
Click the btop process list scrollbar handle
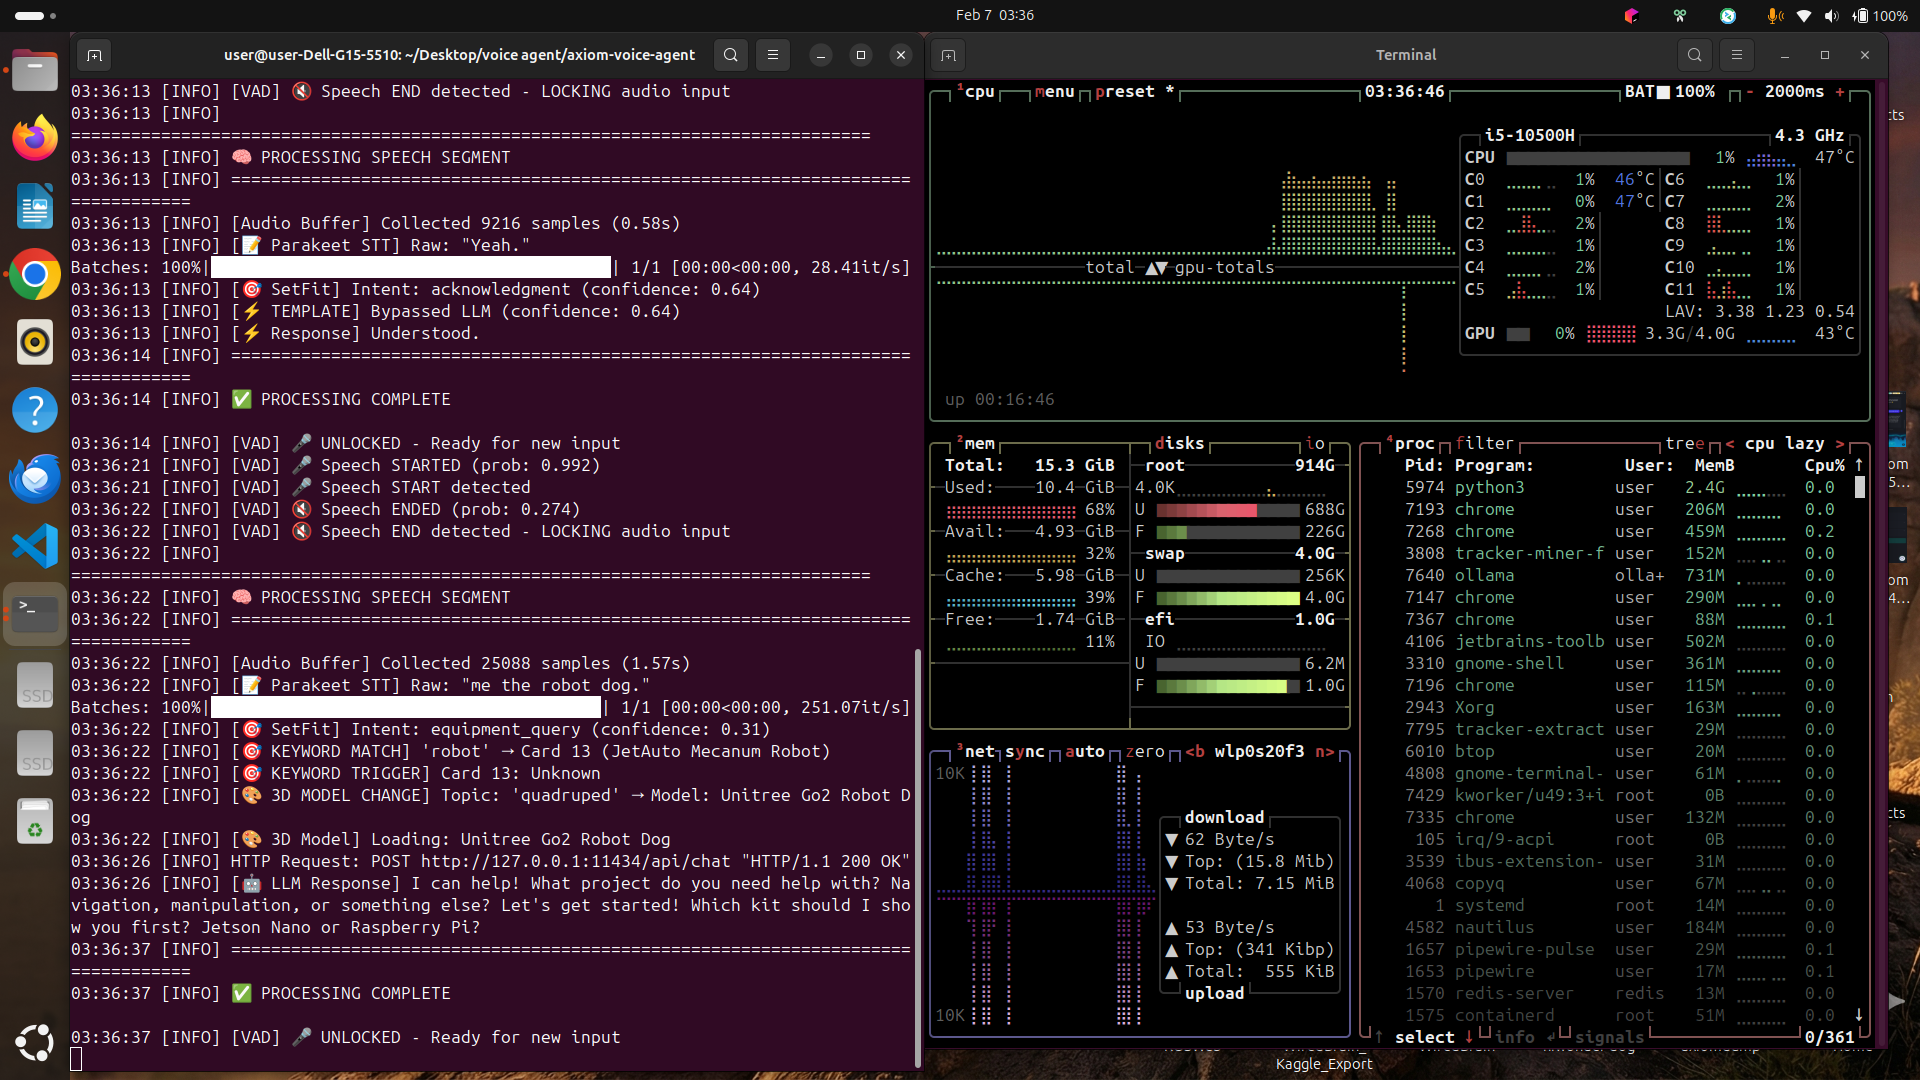pyautogui.click(x=1860, y=487)
